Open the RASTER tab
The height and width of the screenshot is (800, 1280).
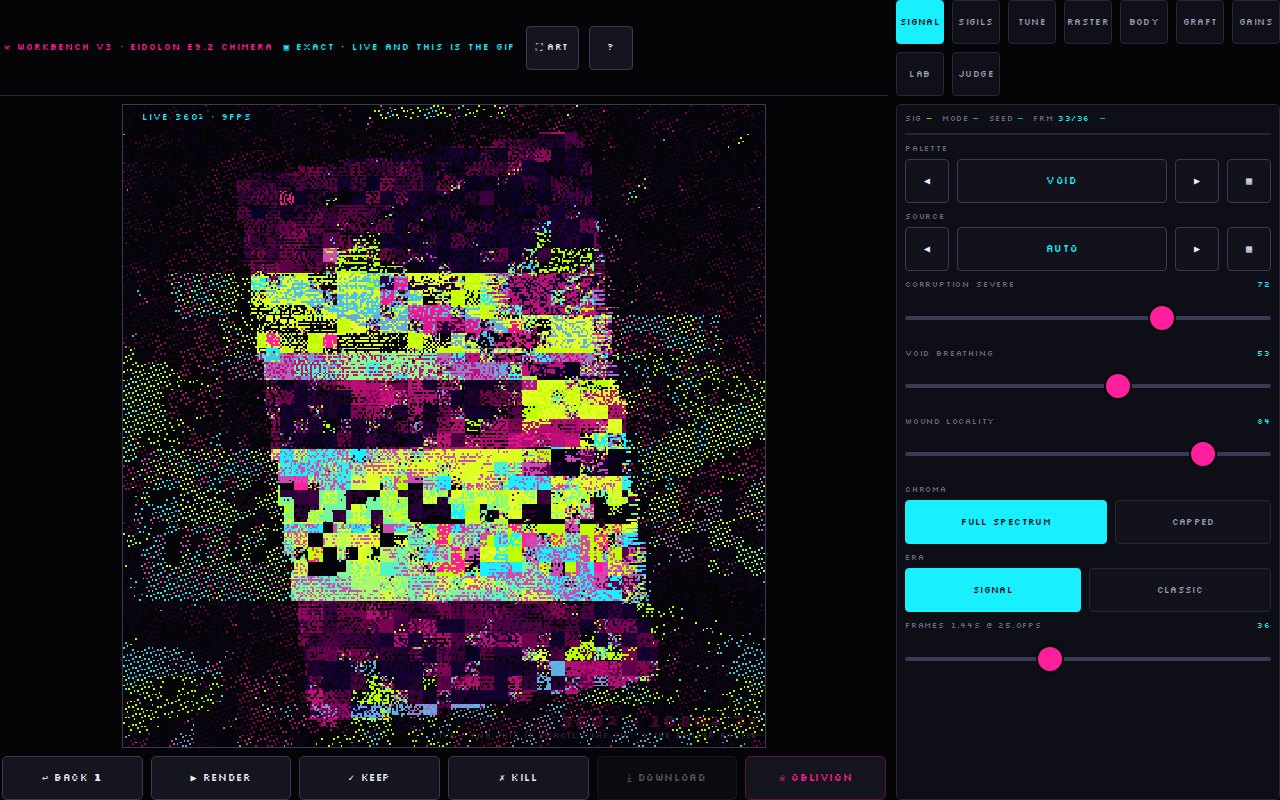click(x=1088, y=22)
